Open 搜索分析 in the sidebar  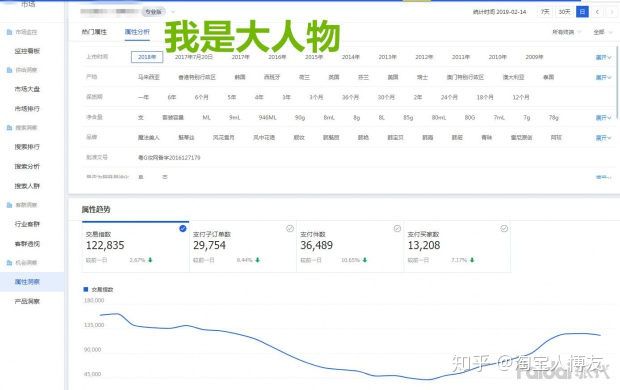(x=27, y=166)
